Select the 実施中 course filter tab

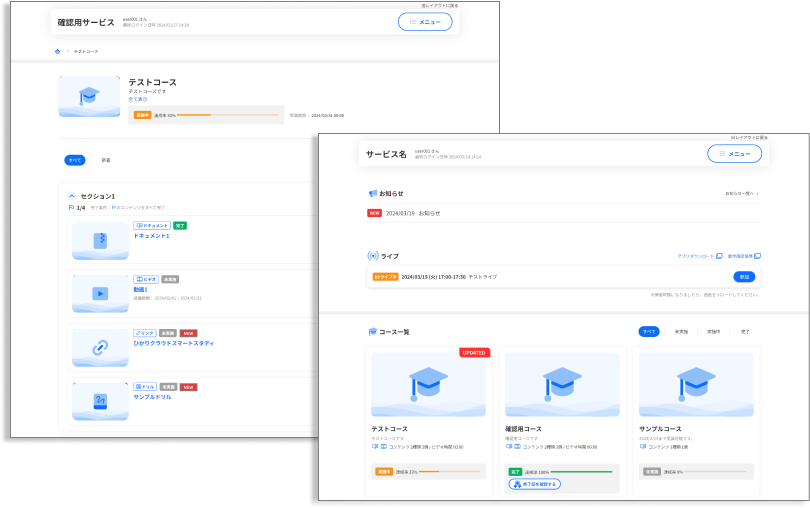(x=713, y=331)
